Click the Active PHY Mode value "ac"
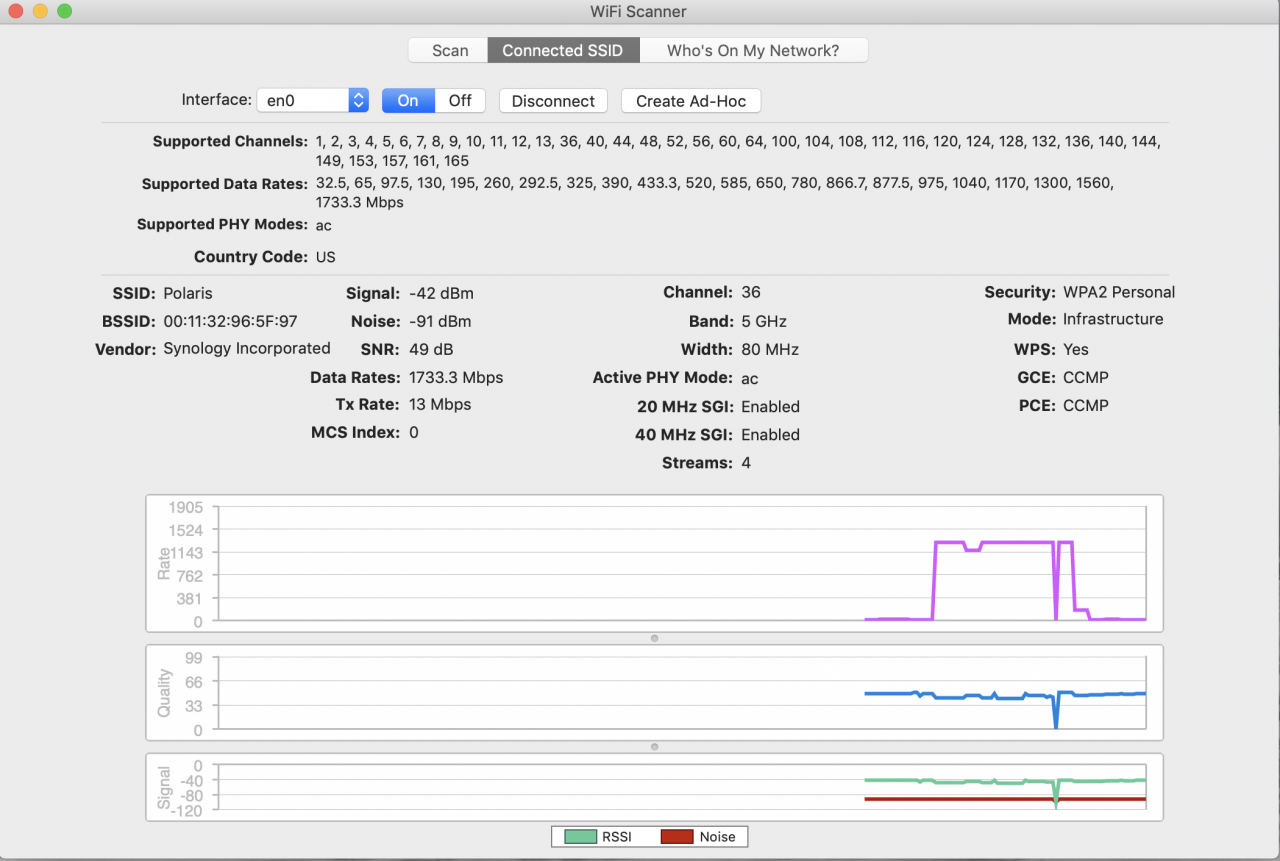Image resolution: width=1280 pixels, height=861 pixels. (750, 378)
